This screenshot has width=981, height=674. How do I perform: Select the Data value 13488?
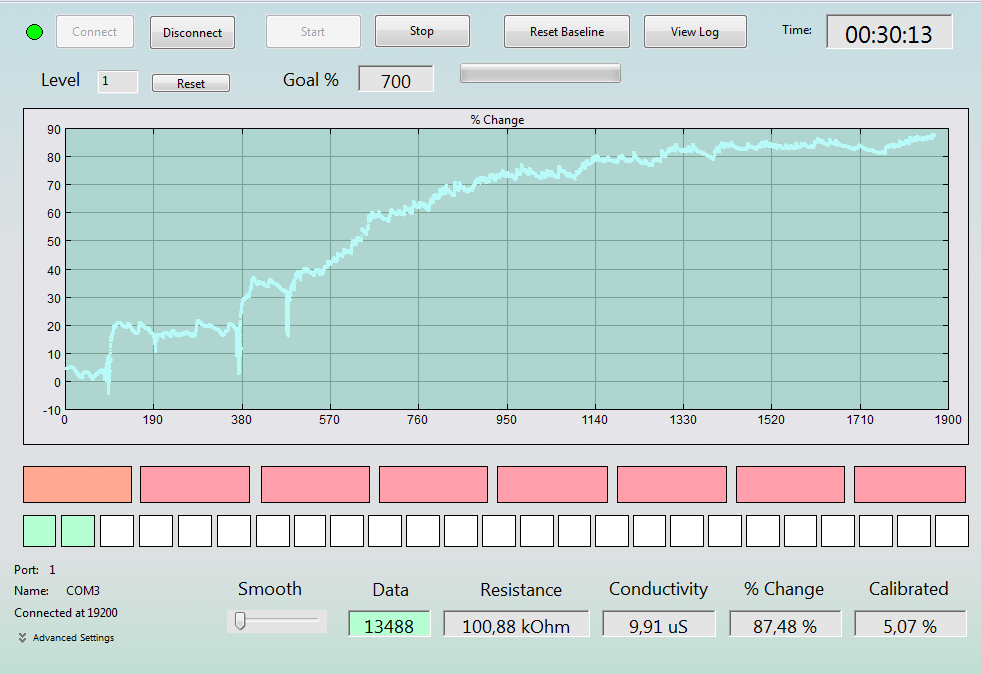point(389,625)
